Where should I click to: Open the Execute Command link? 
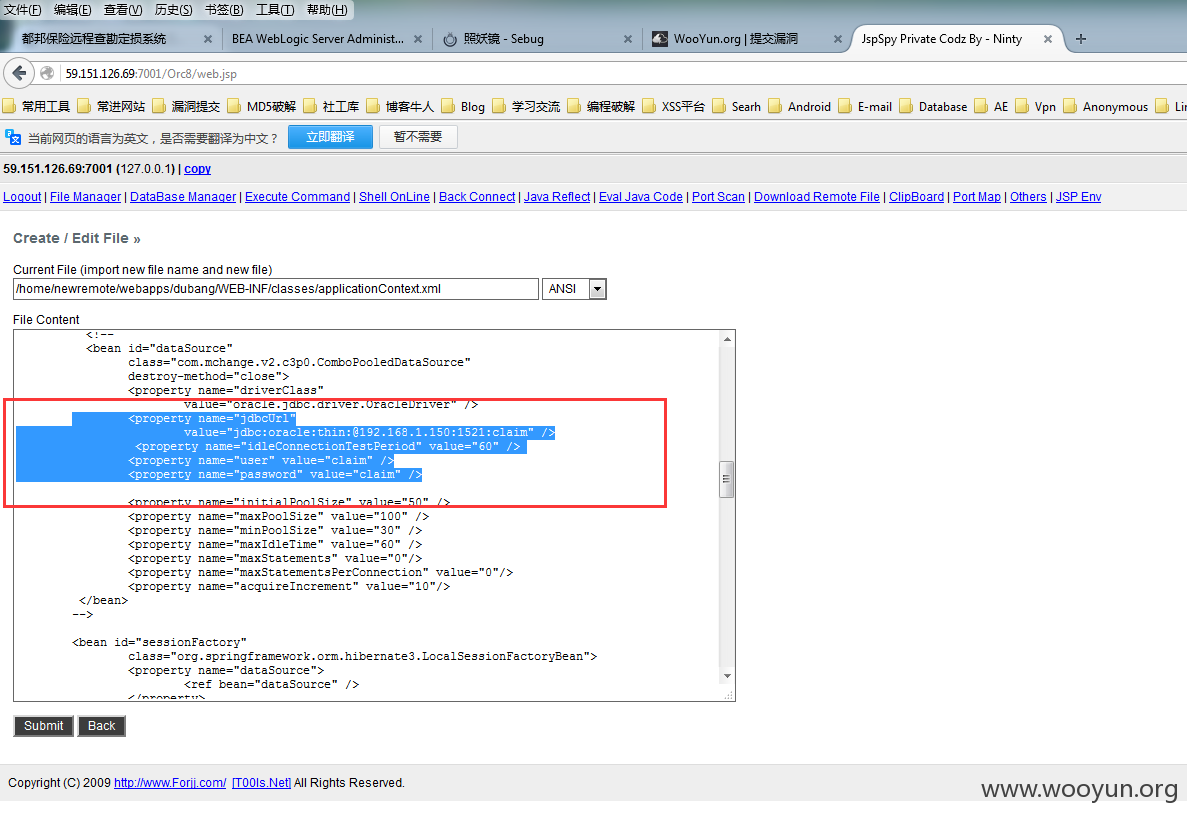click(x=298, y=197)
